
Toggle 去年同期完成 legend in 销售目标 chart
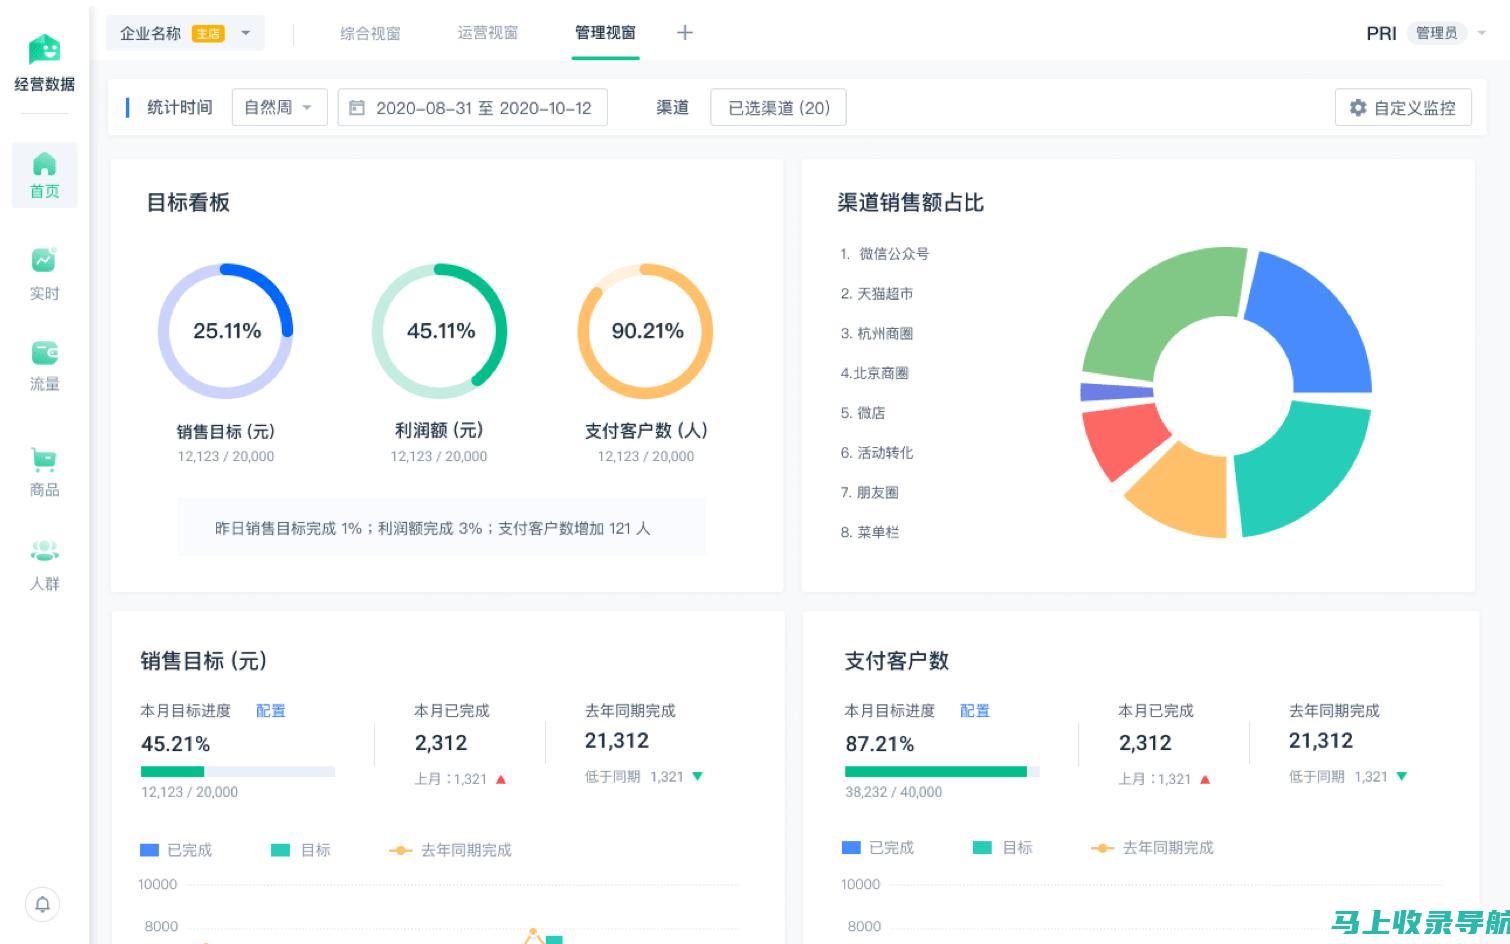(450, 850)
